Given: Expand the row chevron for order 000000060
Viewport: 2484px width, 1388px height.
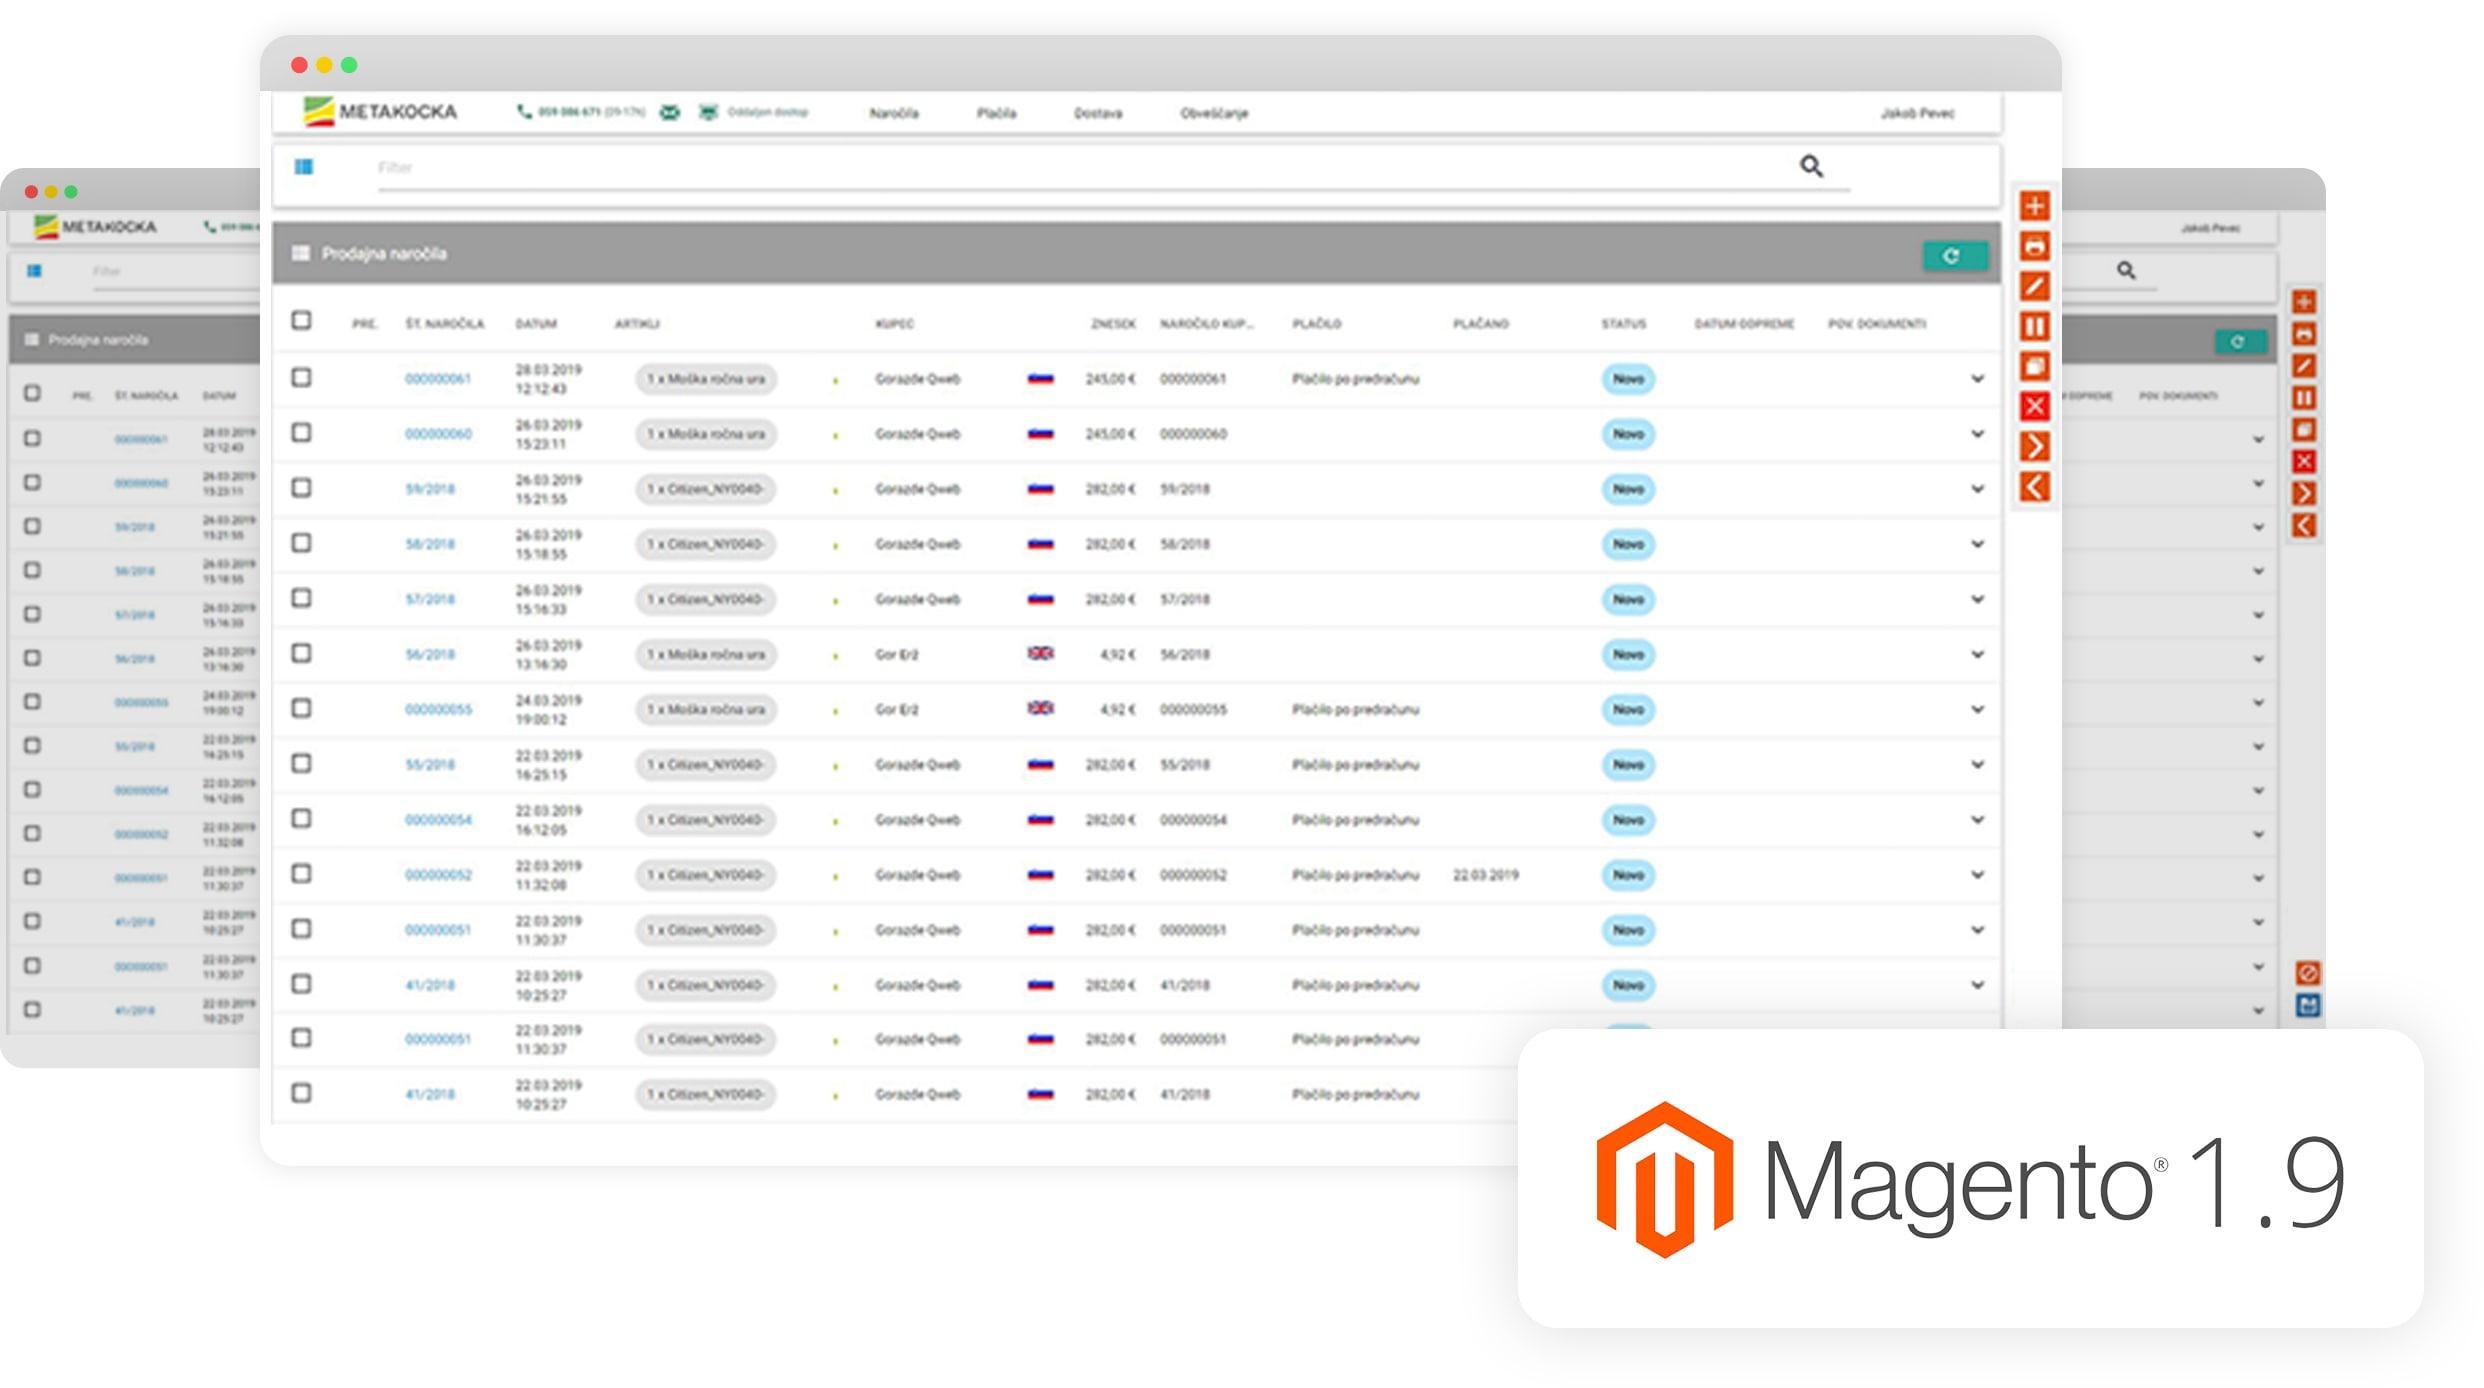Looking at the screenshot, I should tap(1977, 434).
